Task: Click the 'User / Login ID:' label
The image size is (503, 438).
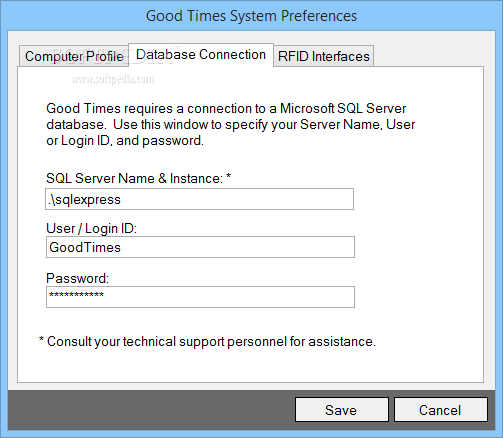Action: point(91,229)
